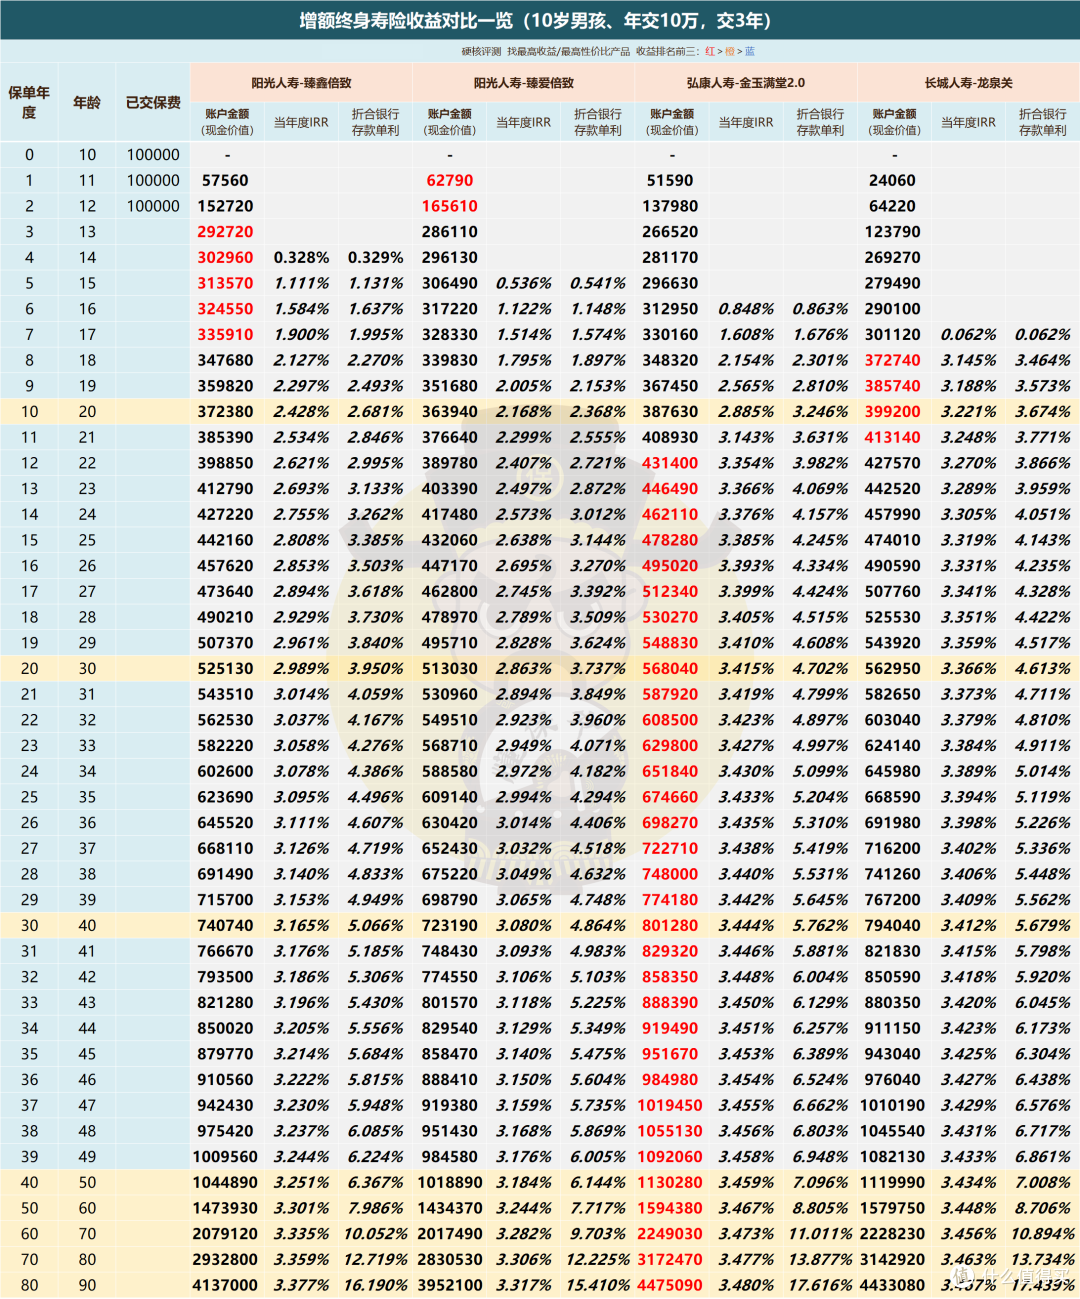The width and height of the screenshot is (1080, 1299).
Task: Select the value 3952100 in the last row
Action: click(450, 1286)
